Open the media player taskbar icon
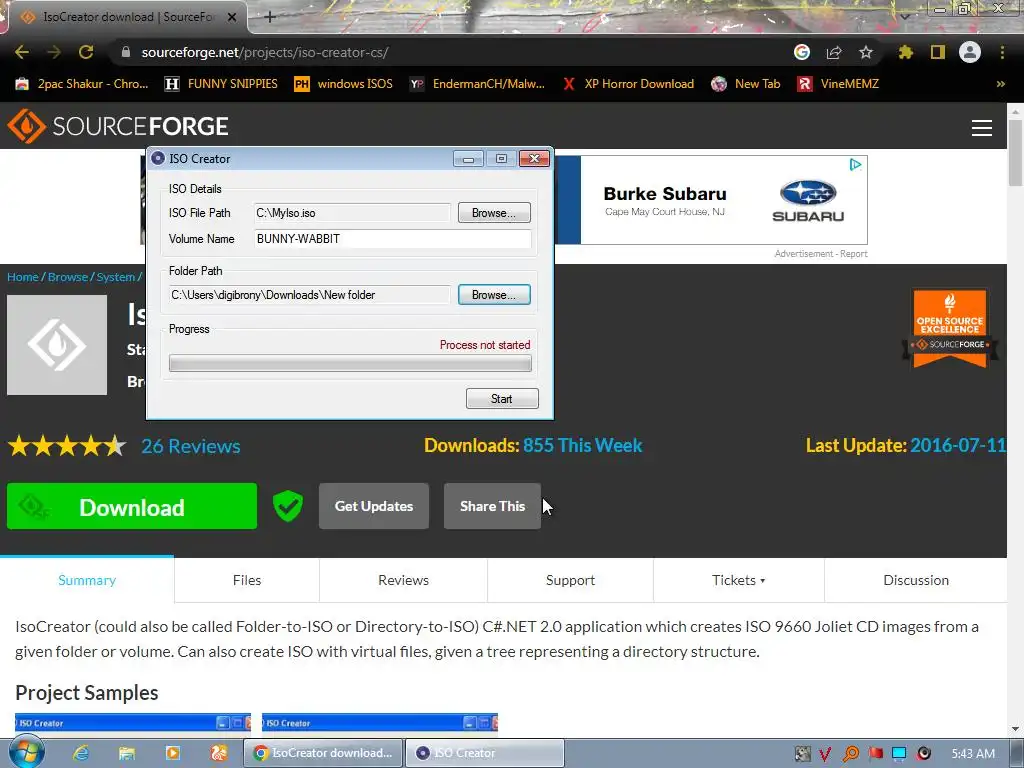The width and height of the screenshot is (1024, 768). point(172,753)
